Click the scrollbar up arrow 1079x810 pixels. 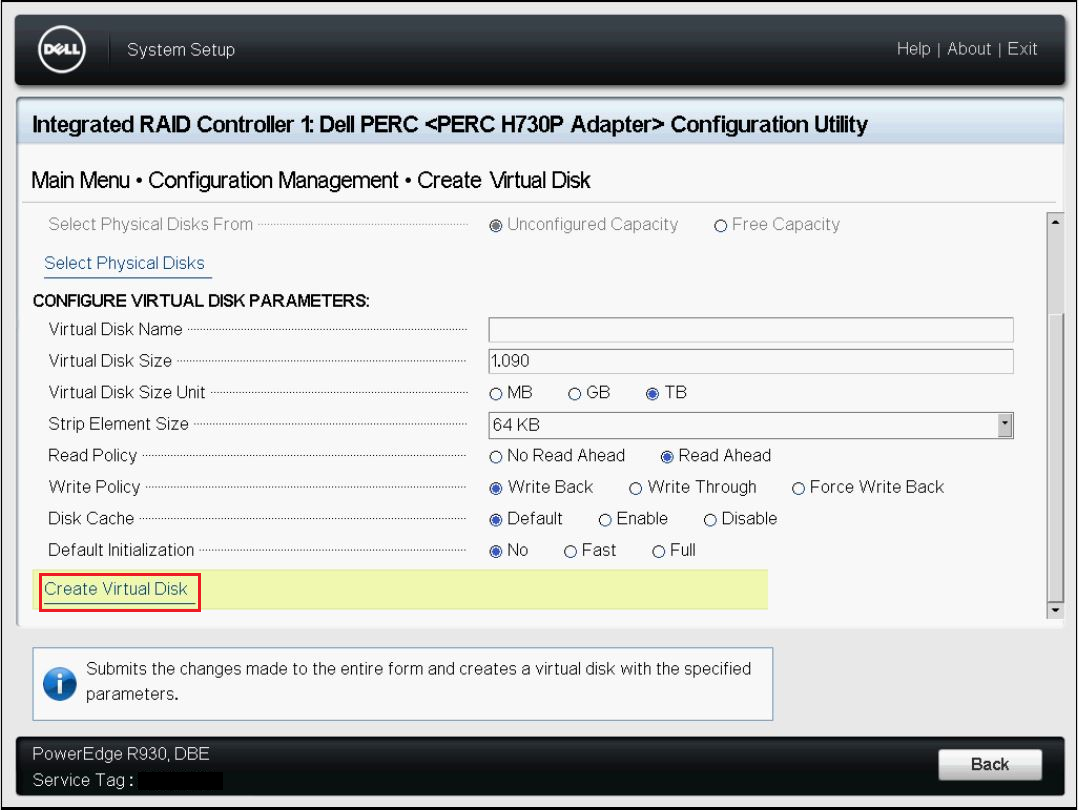tap(1055, 222)
